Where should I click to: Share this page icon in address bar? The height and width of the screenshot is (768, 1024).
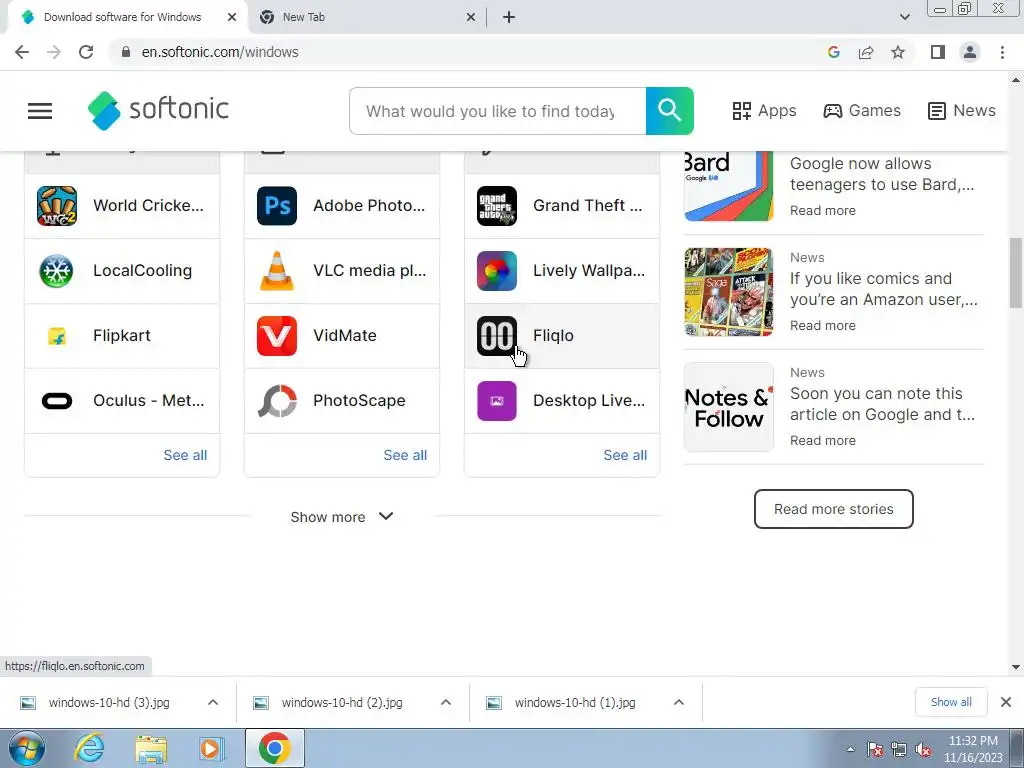point(866,52)
